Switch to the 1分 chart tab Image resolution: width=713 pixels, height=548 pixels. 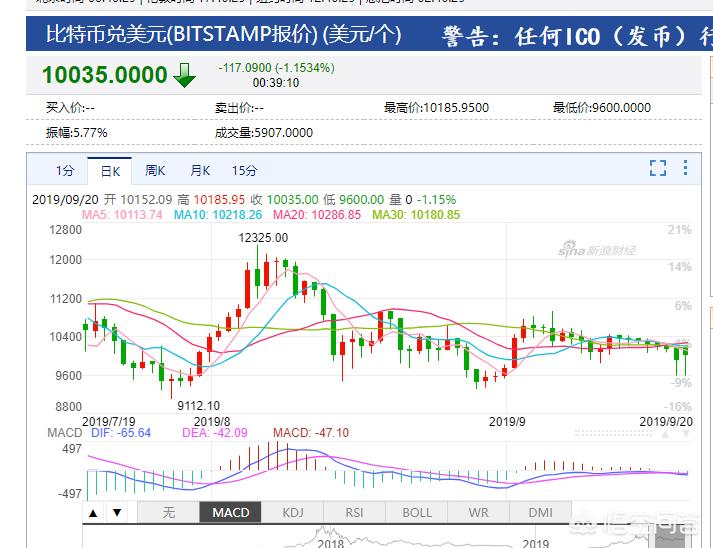click(65, 170)
